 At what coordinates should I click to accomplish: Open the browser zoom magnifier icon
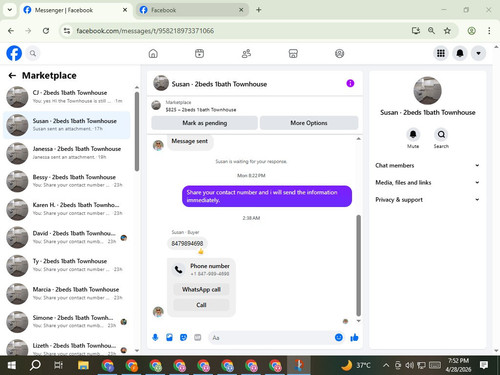[x=431, y=31]
